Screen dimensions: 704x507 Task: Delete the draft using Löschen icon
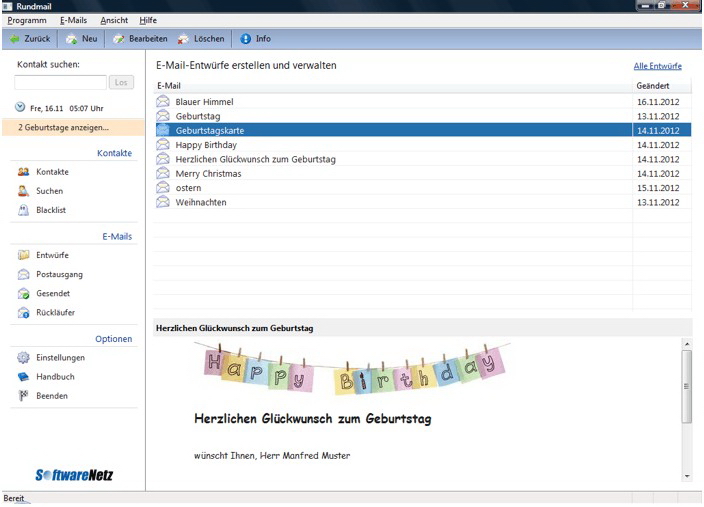[184, 39]
